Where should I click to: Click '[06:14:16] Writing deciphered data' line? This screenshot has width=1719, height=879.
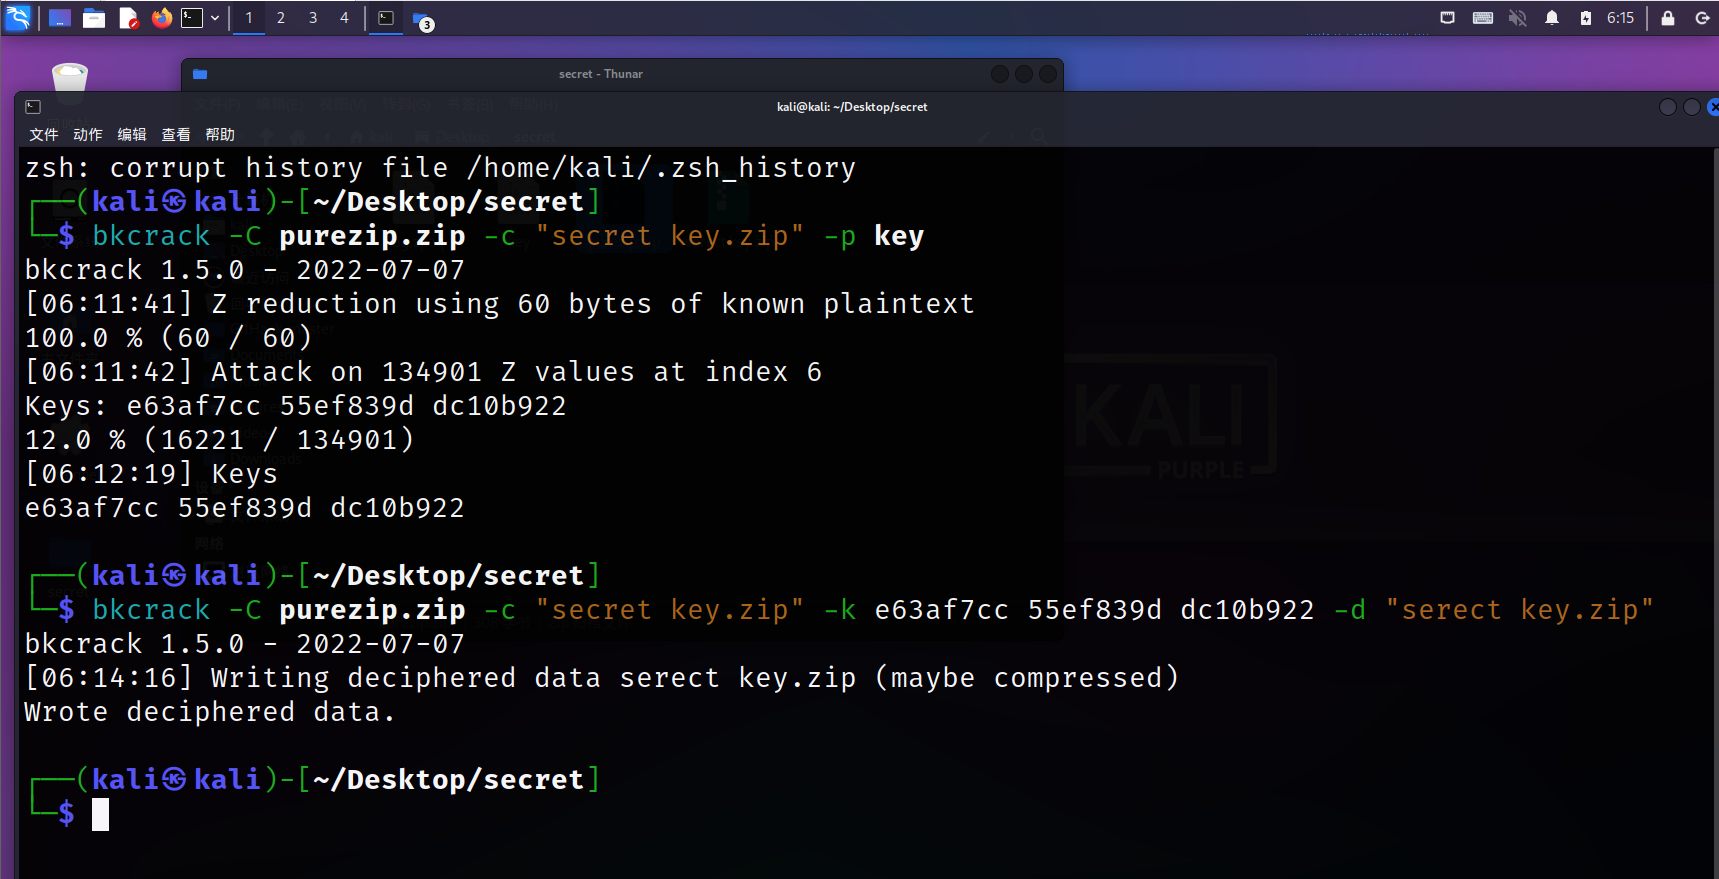(x=601, y=678)
